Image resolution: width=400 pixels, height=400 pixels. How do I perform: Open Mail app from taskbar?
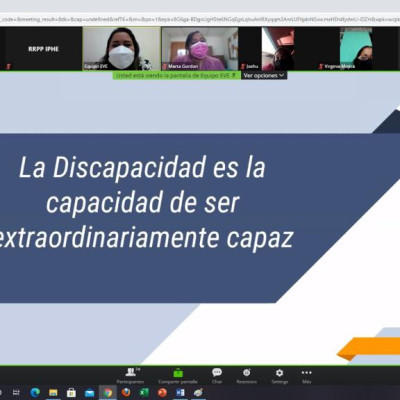point(89,393)
